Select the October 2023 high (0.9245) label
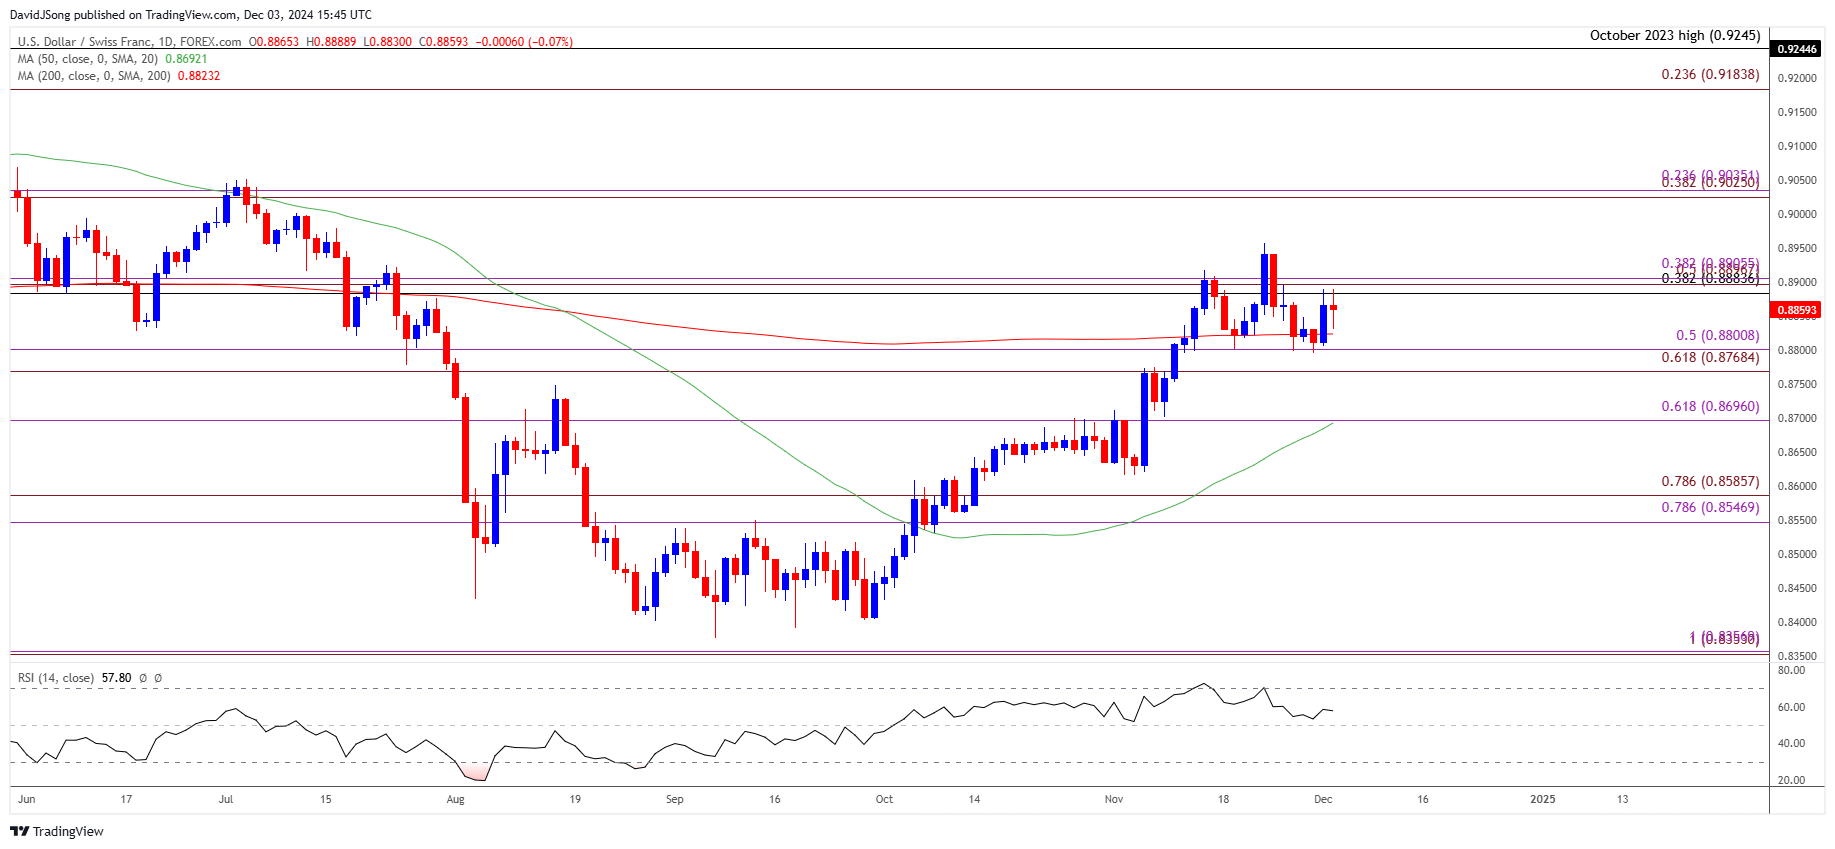 click(x=1675, y=35)
